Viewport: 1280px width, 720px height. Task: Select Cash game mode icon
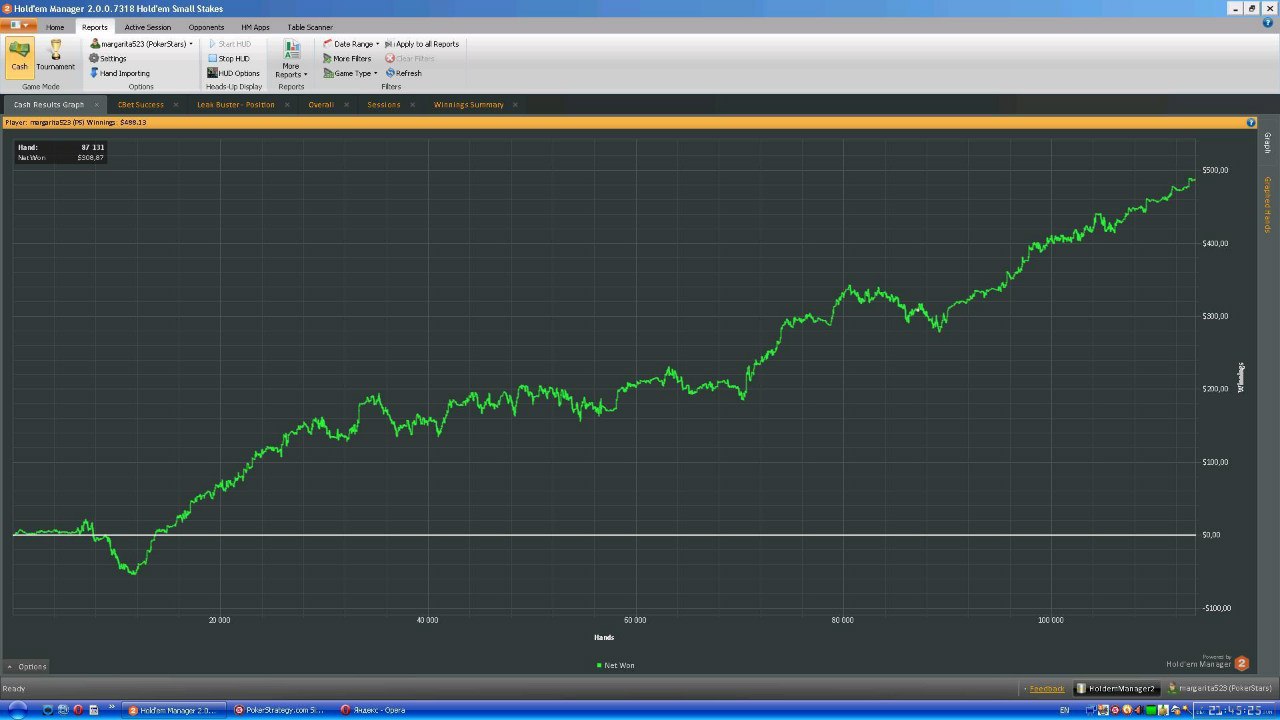click(19, 55)
